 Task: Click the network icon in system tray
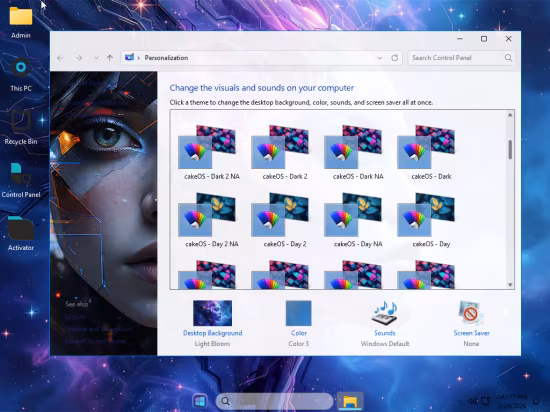pyautogui.click(x=485, y=401)
